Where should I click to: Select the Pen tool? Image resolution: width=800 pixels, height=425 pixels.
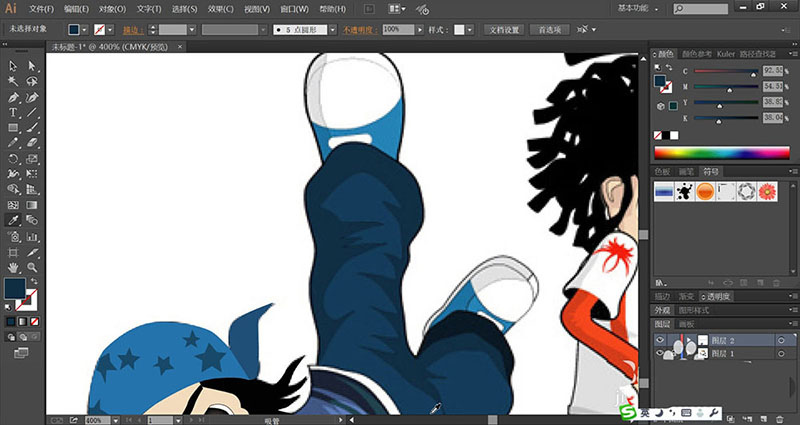[13, 97]
